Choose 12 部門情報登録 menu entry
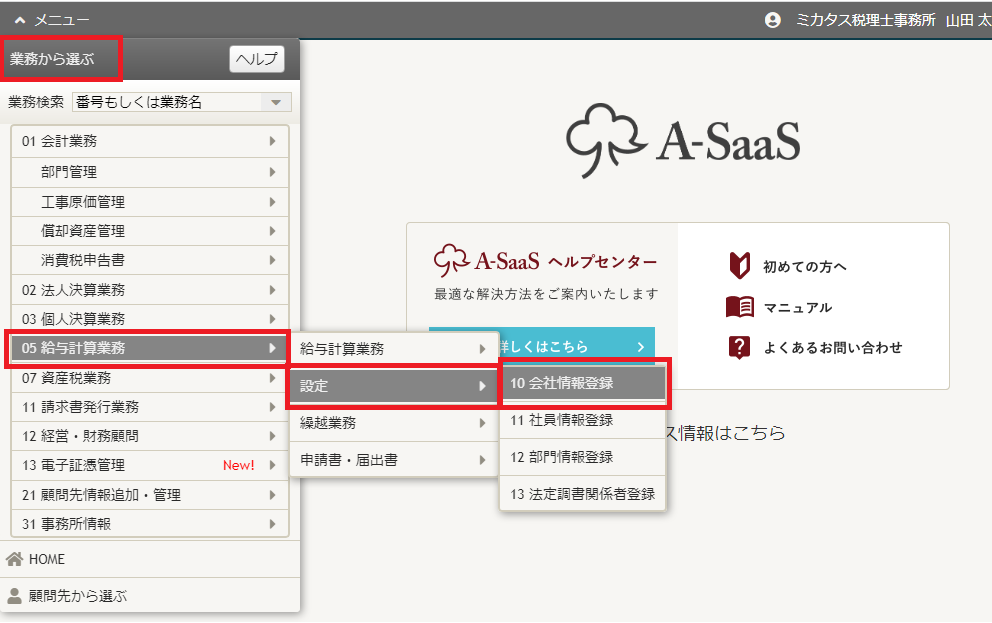 click(x=583, y=457)
